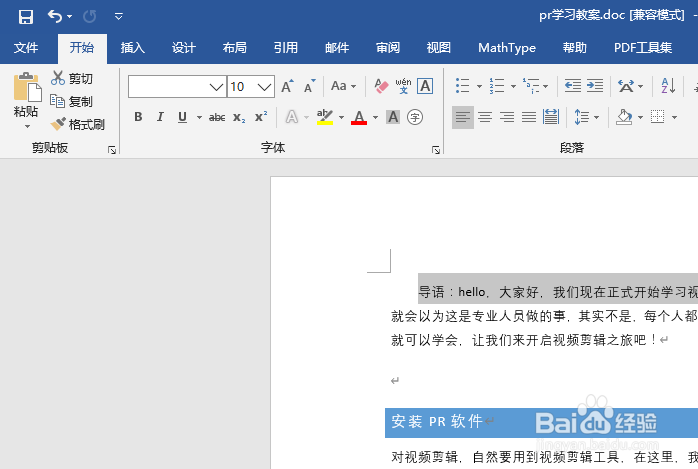Switch to the 邮件 tab
Screen dimensions: 698x469
click(x=337, y=48)
